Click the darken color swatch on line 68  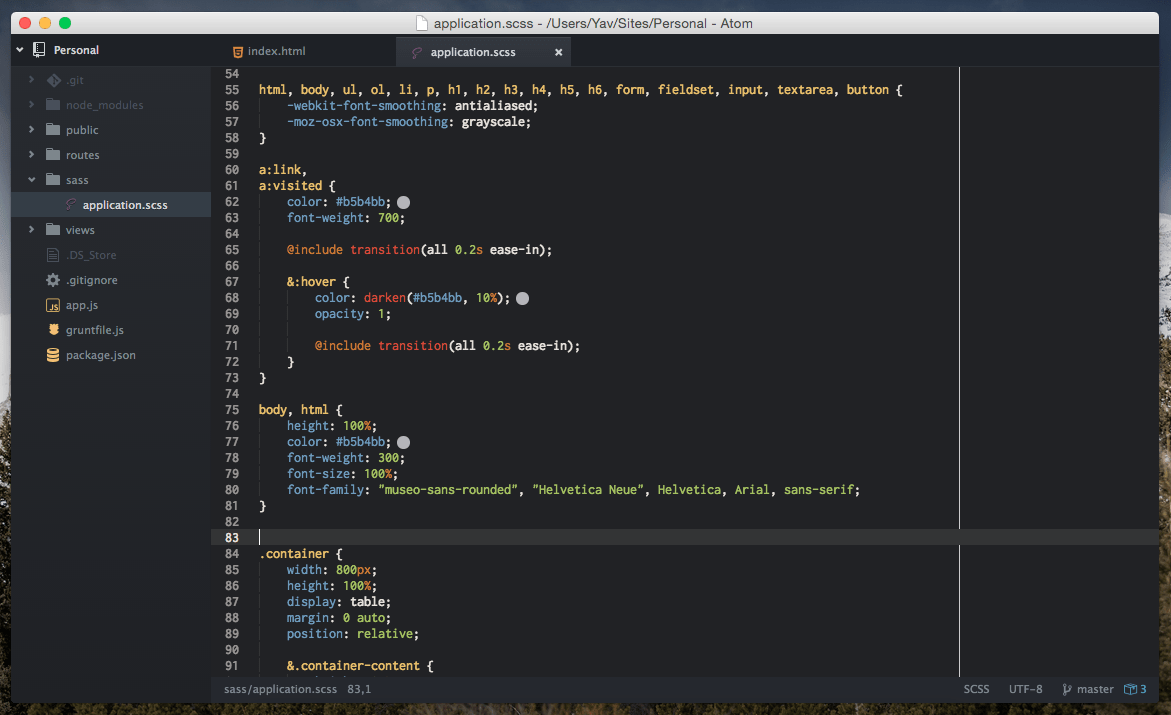(x=523, y=298)
